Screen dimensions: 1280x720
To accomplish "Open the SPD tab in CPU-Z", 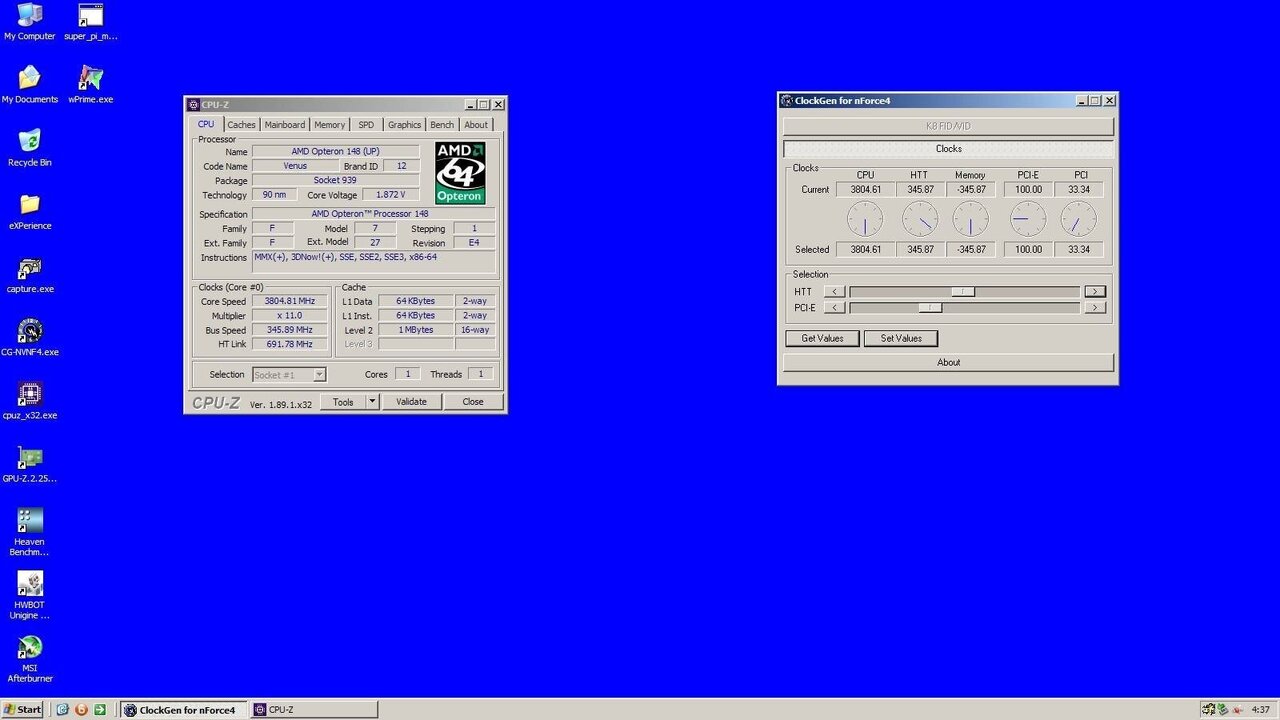I will [366, 125].
